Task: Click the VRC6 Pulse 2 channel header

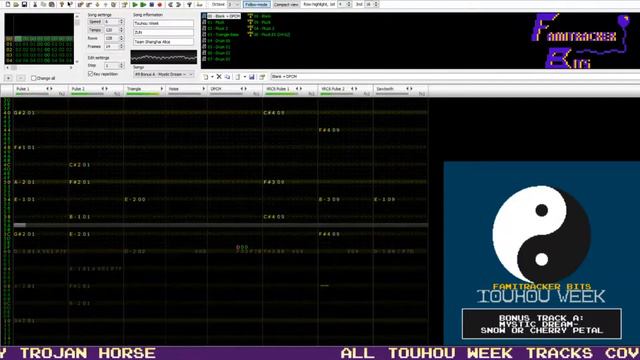Action: pos(345,91)
